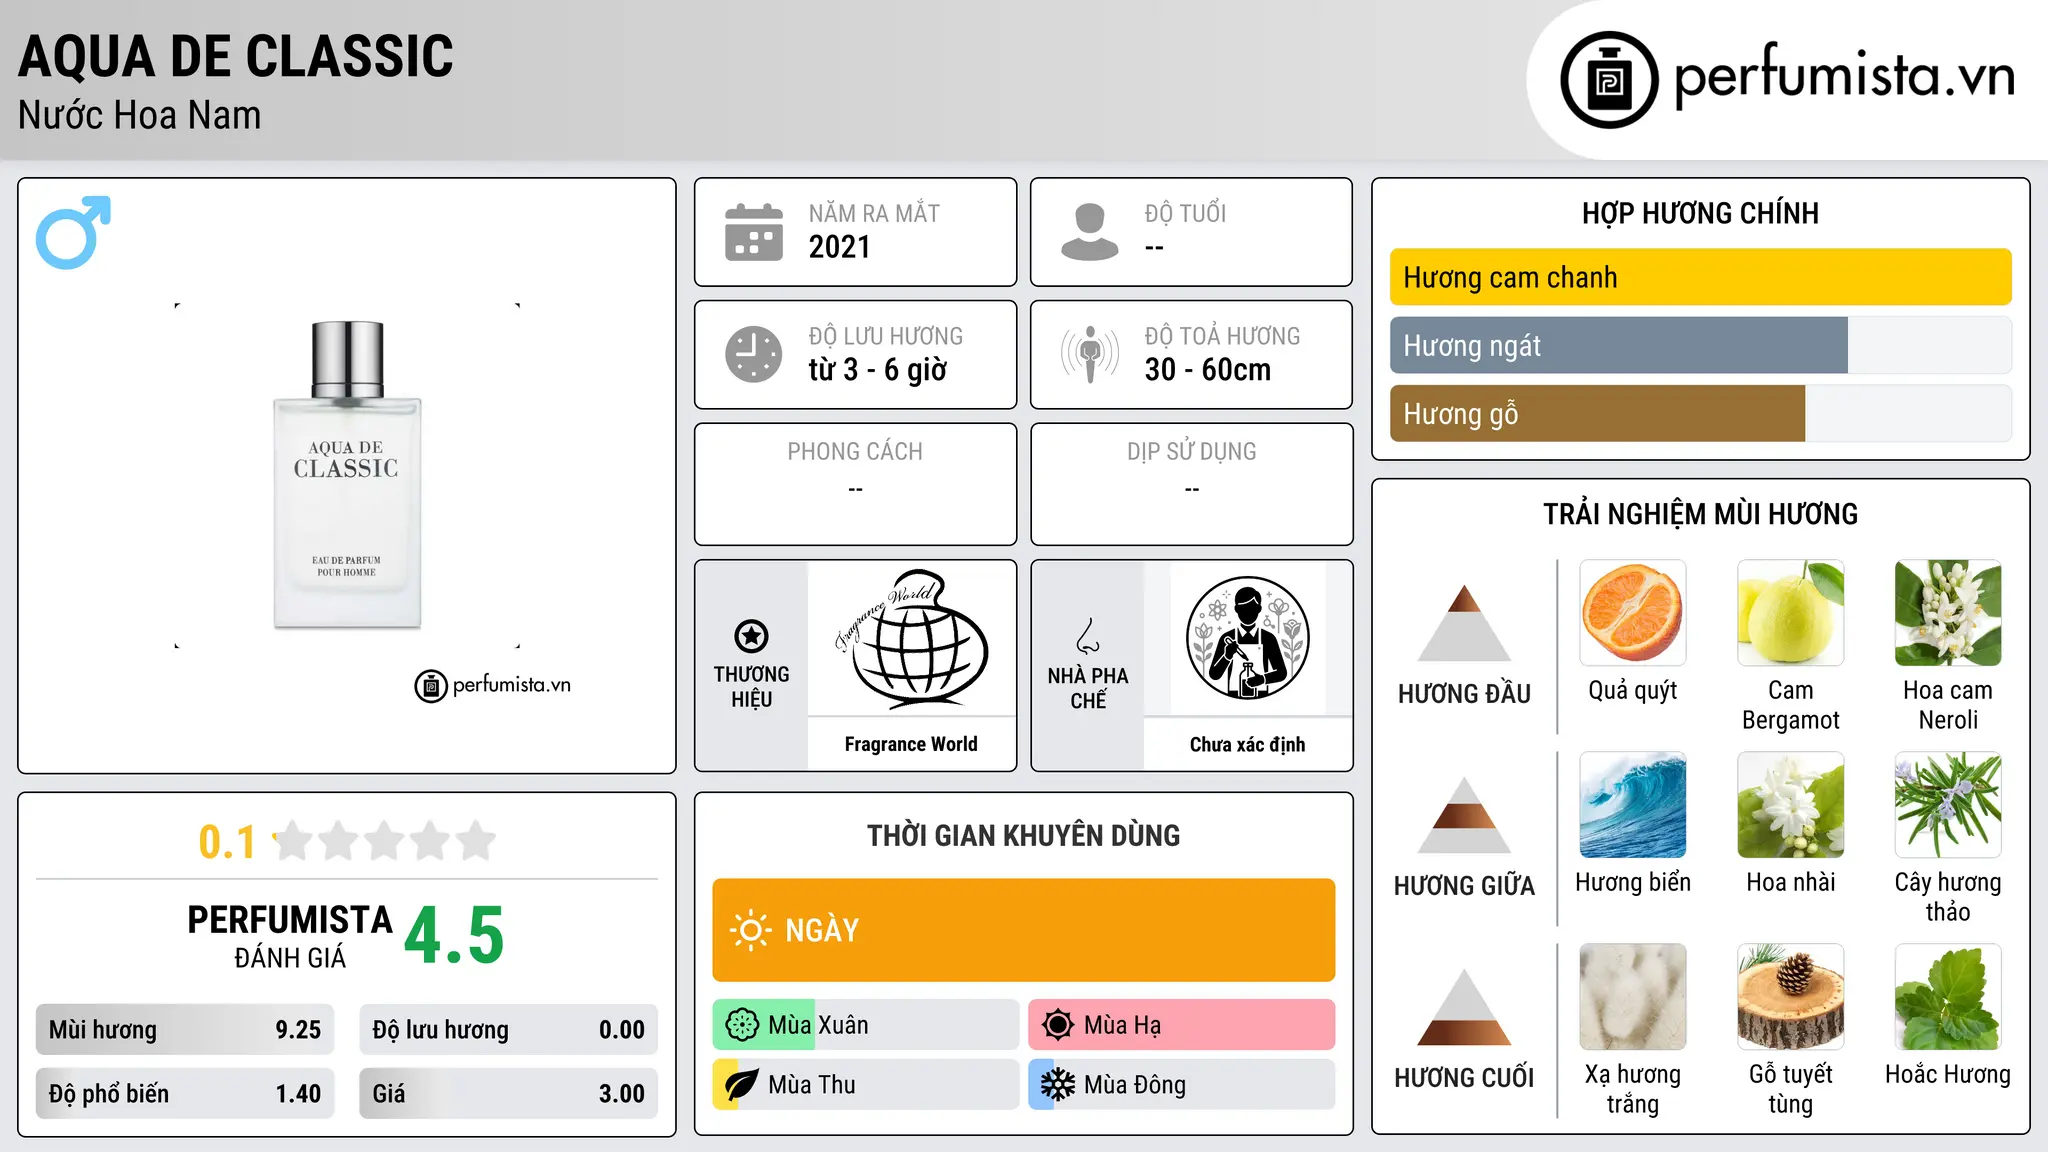The width and height of the screenshot is (2048, 1152).
Task: Click the sillage icon beside ĐỘ TOẢ HƯƠNG
Action: (1090, 354)
